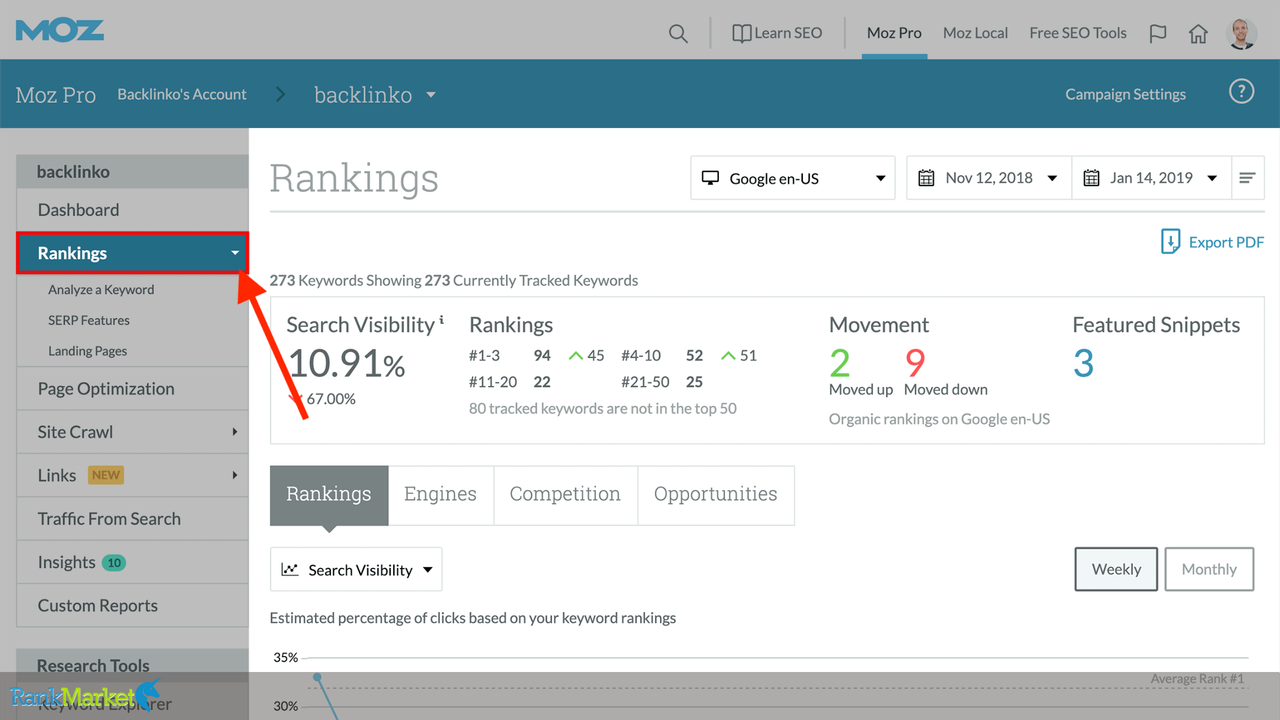Open Free SEO Tools menu
The image size is (1280, 720).
click(1078, 33)
